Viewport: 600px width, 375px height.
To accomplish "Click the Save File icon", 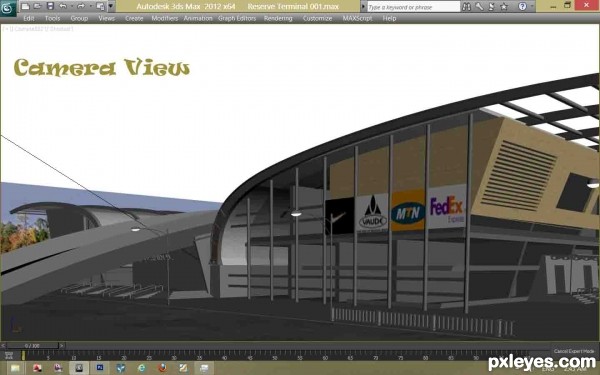I will tap(50, 6).
